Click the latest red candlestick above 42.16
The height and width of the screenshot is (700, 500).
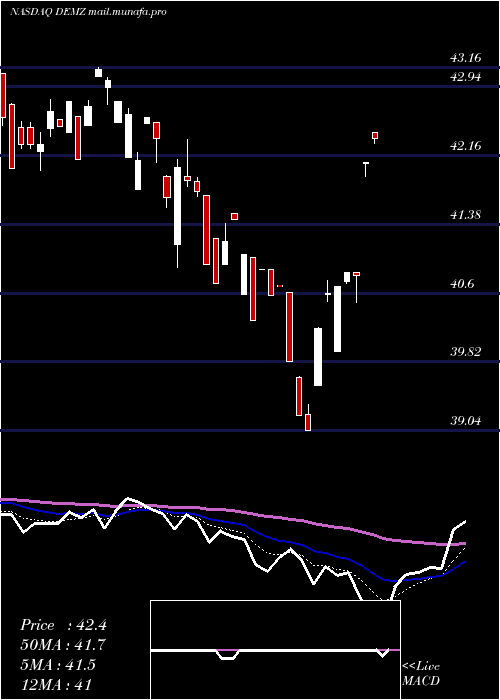(375, 135)
